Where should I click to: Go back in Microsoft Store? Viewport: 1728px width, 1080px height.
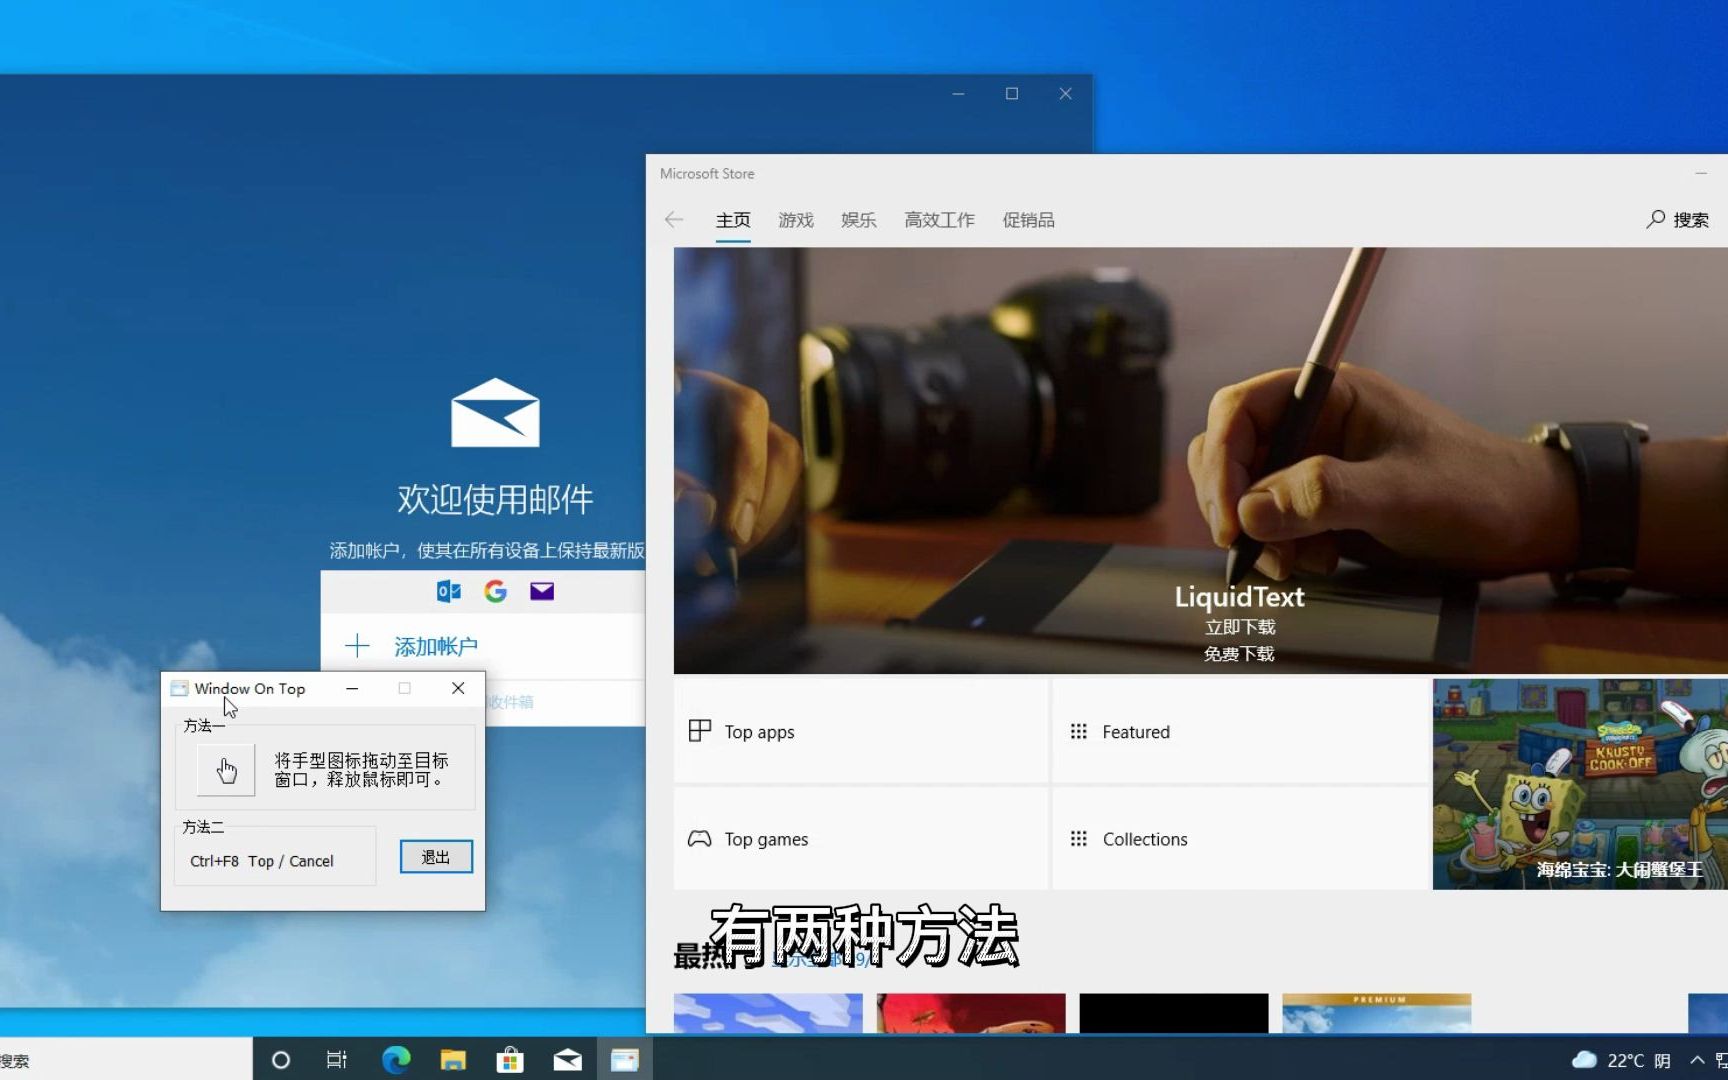(x=674, y=220)
